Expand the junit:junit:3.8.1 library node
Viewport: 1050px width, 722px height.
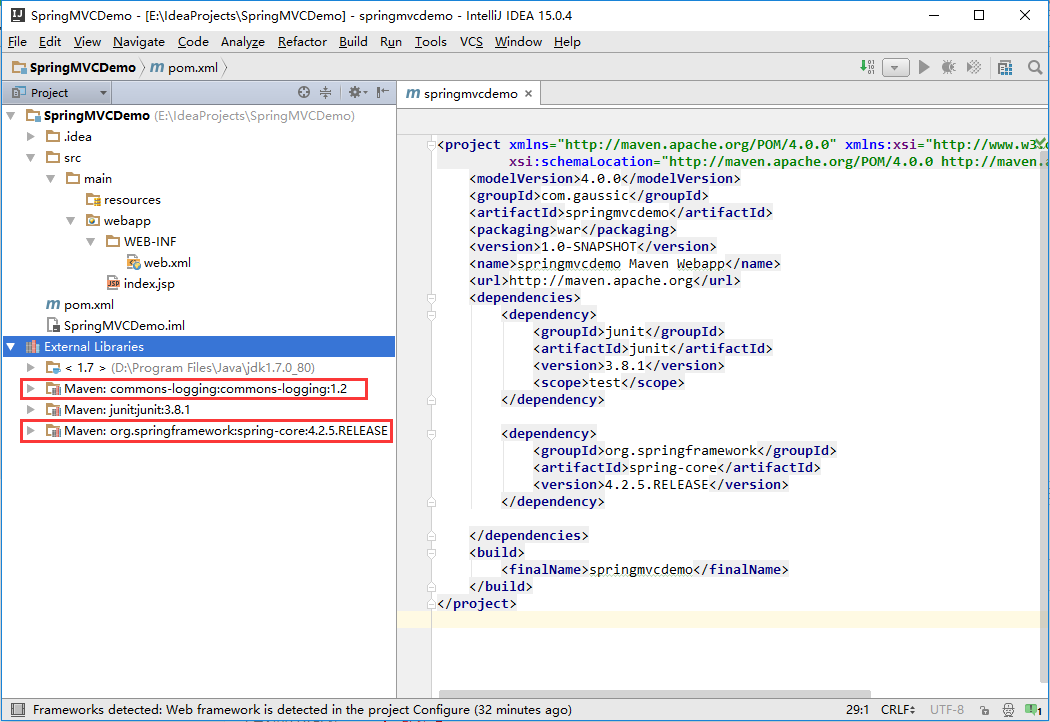click(x=31, y=409)
